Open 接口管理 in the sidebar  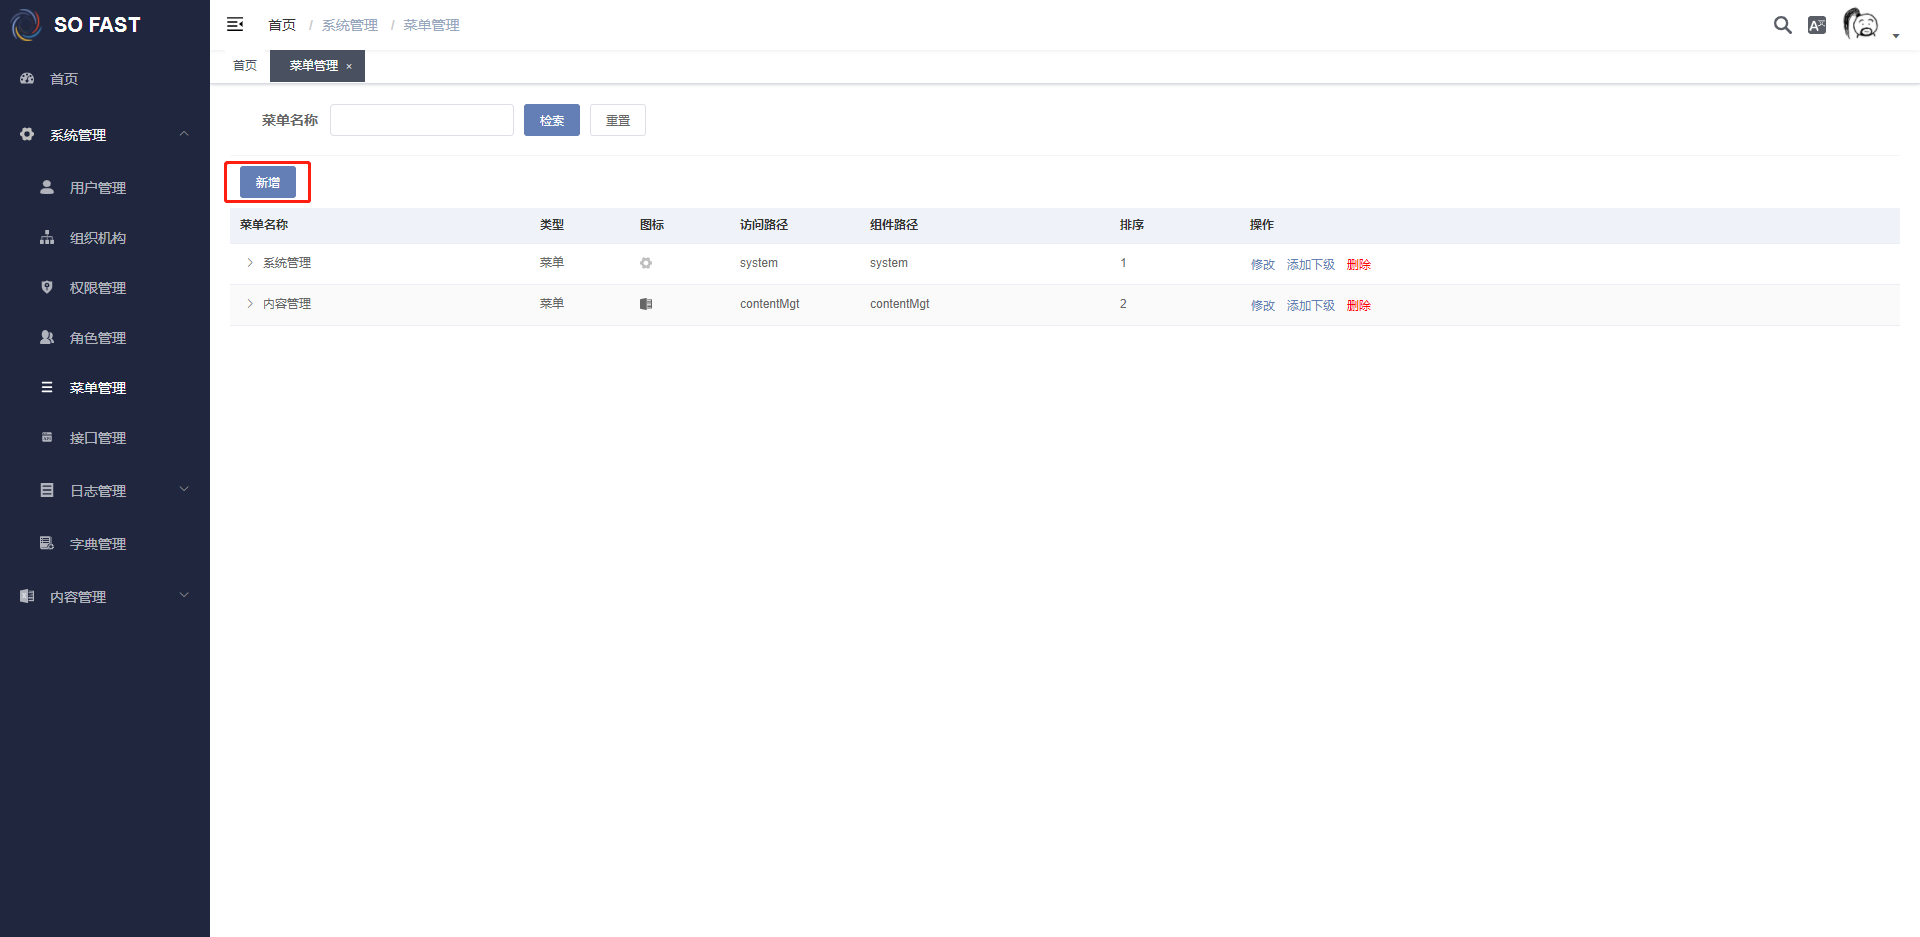pos(97,438)
